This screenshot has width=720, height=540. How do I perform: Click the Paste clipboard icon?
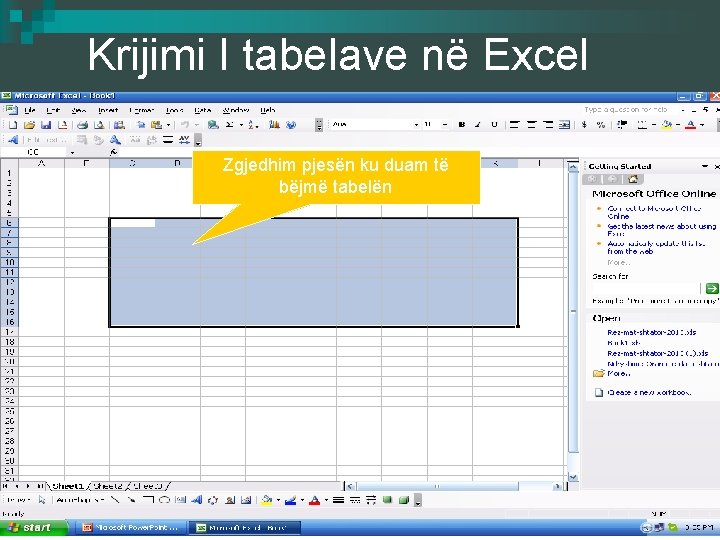157,125
